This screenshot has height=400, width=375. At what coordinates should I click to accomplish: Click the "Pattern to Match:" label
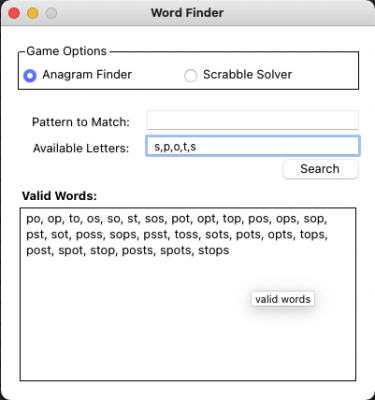[x=81, y=122]
